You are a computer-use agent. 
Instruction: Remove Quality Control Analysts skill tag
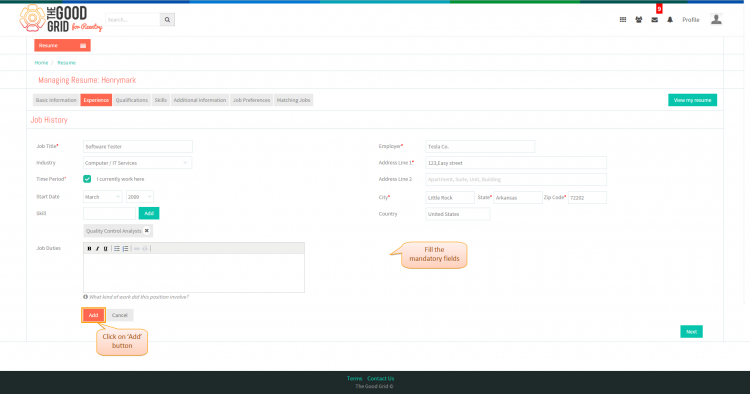(147, 230)
